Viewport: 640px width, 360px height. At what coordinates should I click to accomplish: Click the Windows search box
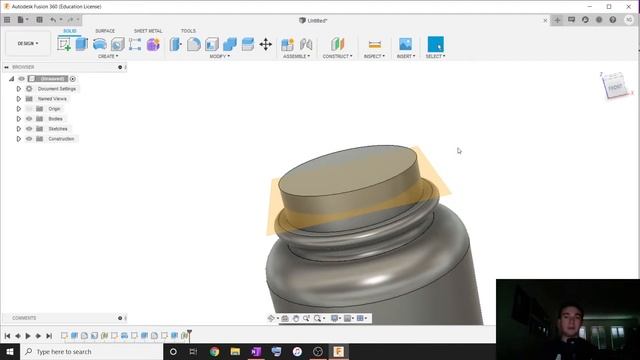click(x=91, y=351)
